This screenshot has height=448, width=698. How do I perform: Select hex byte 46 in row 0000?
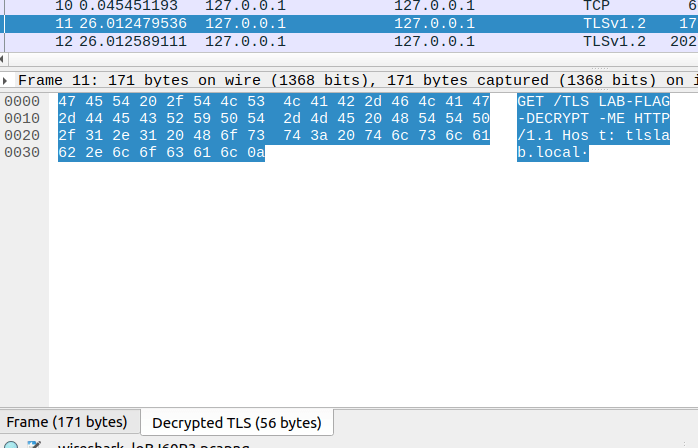pos(400,102)
